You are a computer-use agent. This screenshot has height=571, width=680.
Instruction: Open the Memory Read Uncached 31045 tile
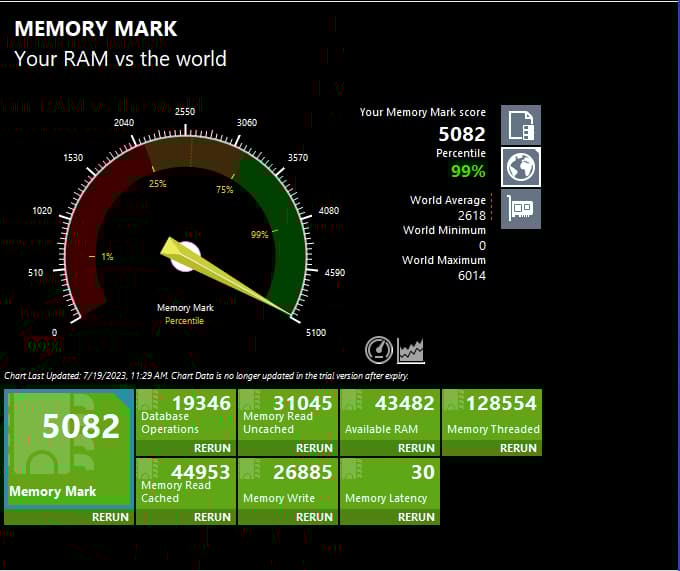pyautogui.click(x=288, y=415)
